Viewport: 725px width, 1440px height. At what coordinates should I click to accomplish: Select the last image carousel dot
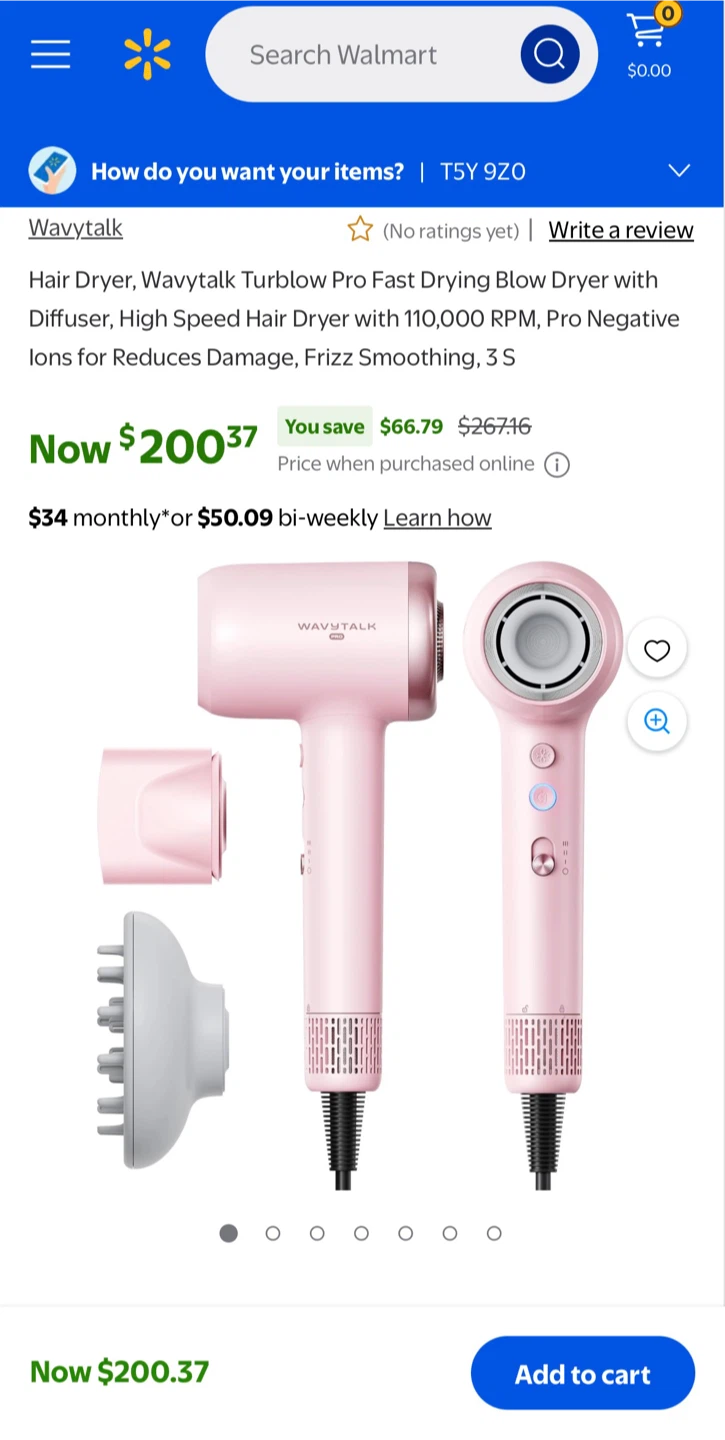click(494, 1233)
